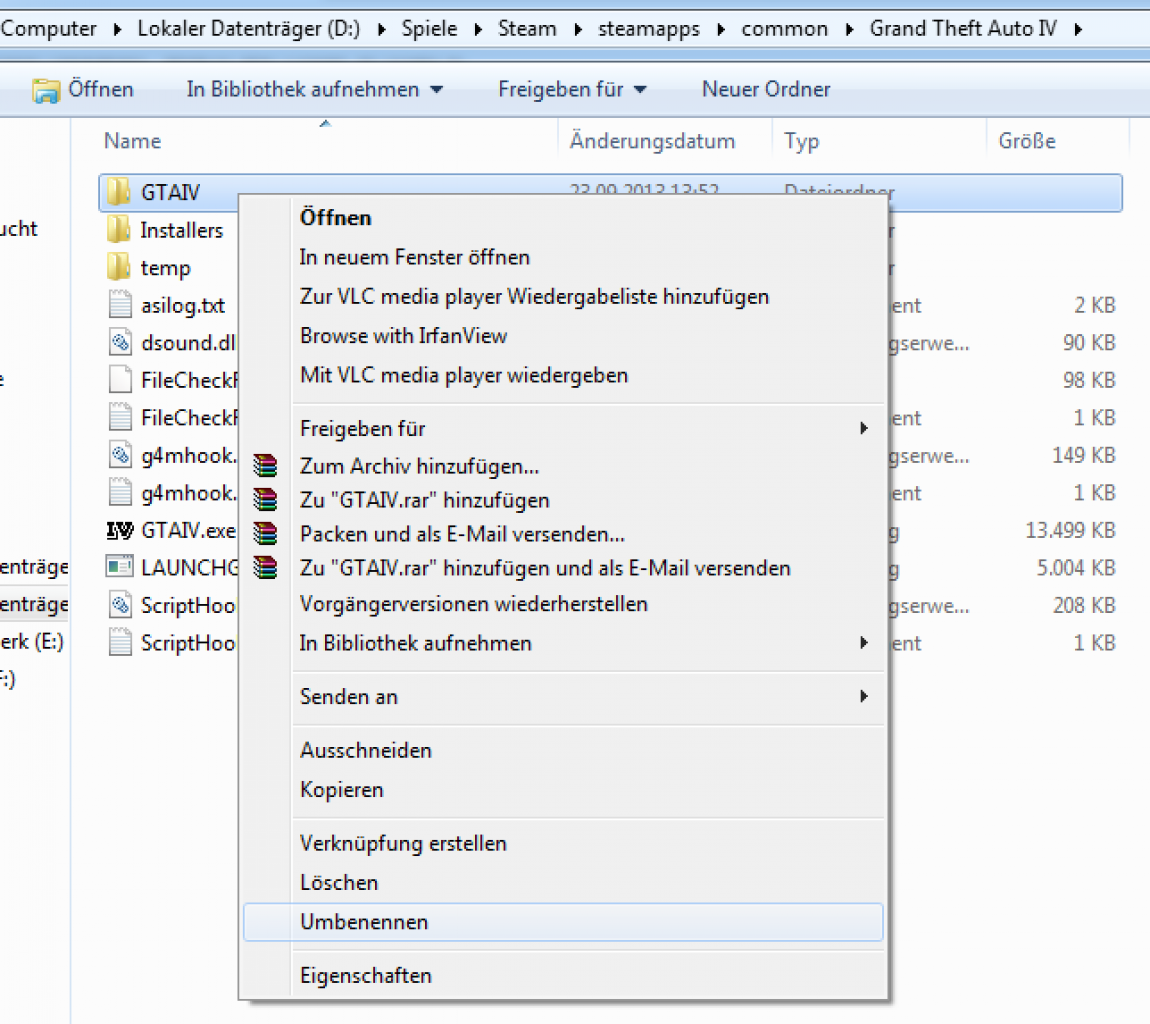
Task: Select the first ScriptHook file icon
Action: [120, 604]
